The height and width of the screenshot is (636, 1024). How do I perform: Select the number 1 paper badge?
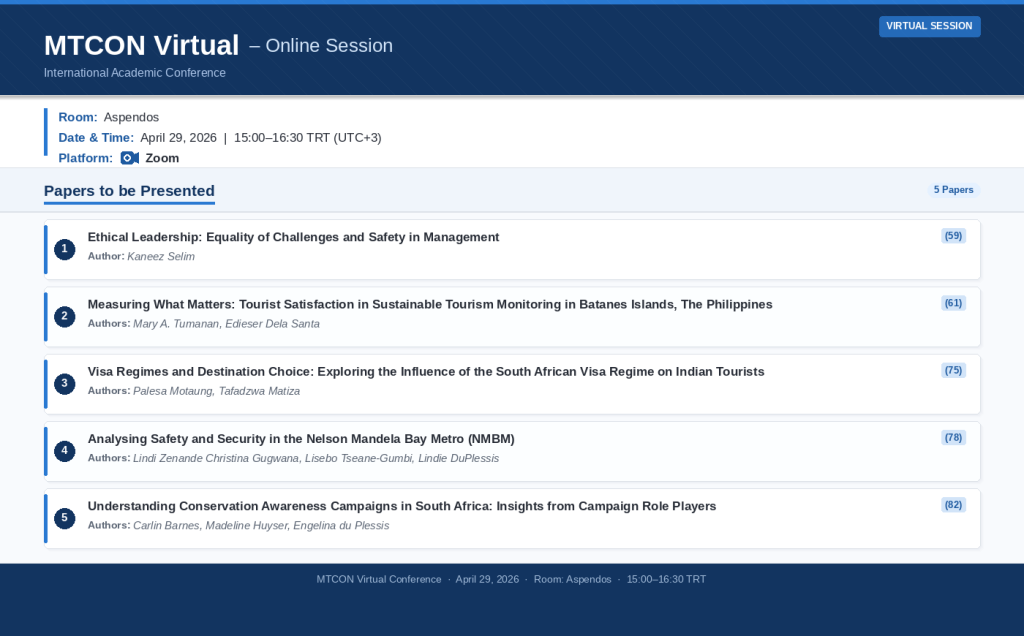[65, 249]
